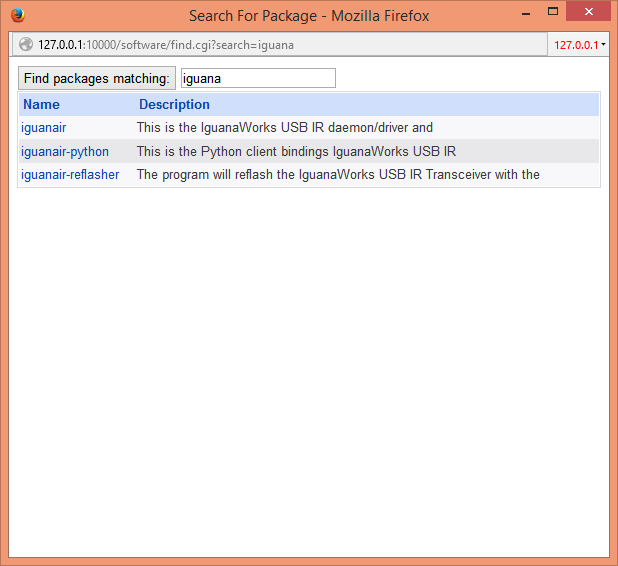Click the USB IR daemon/driver description text

click(x=285, y=128)
